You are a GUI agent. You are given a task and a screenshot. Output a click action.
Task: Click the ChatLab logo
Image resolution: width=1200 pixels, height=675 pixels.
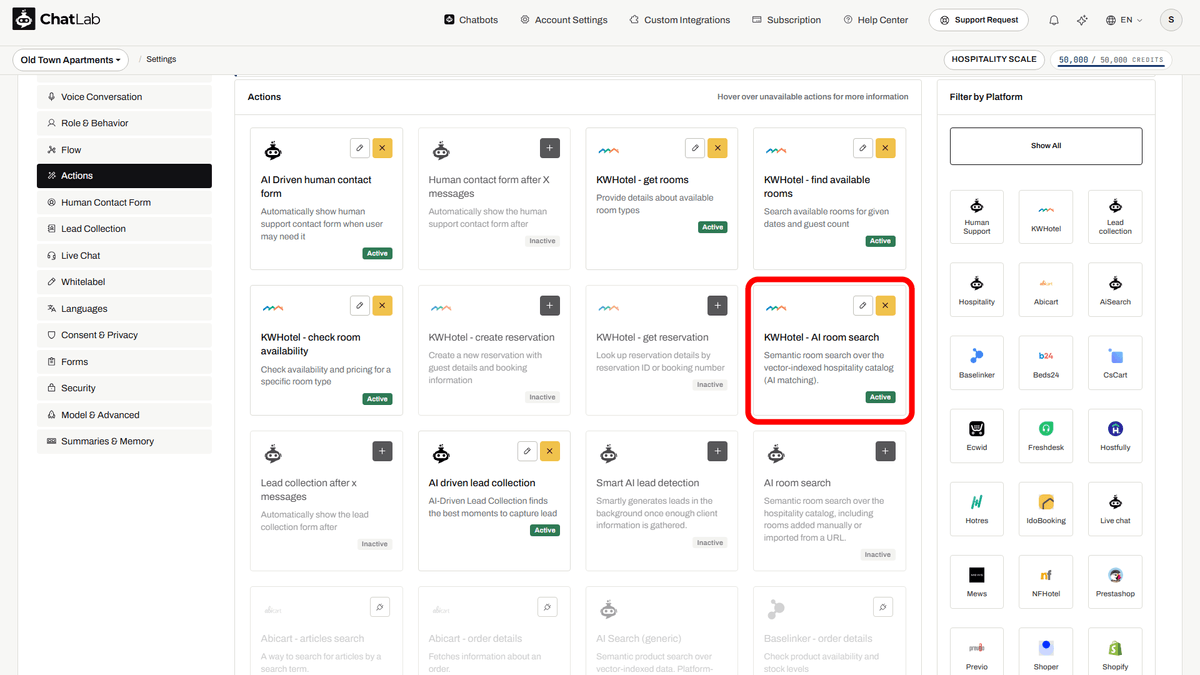click(57, 19)
